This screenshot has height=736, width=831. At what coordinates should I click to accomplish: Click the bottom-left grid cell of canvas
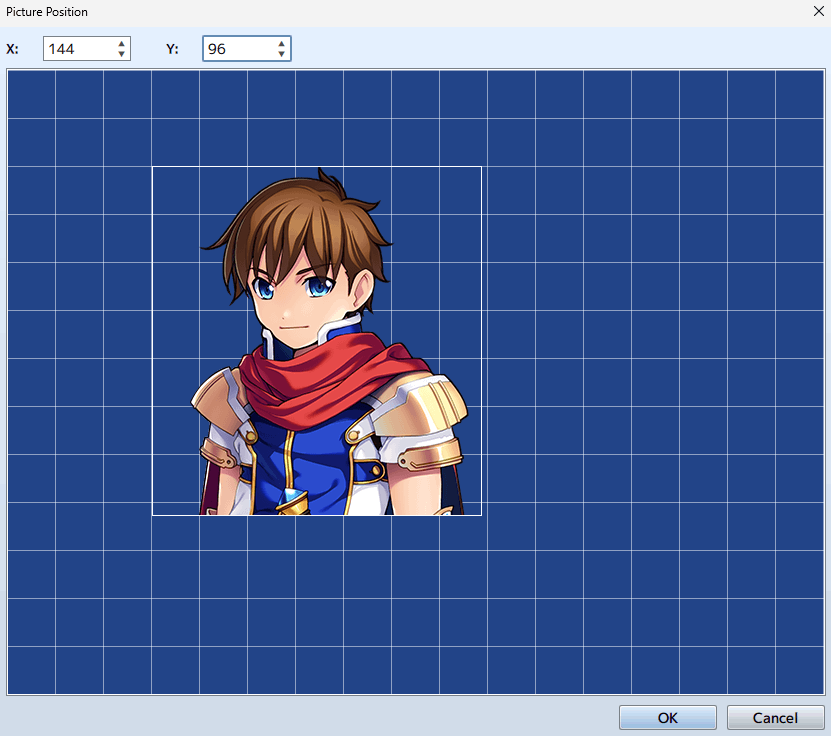pos(31,670)
